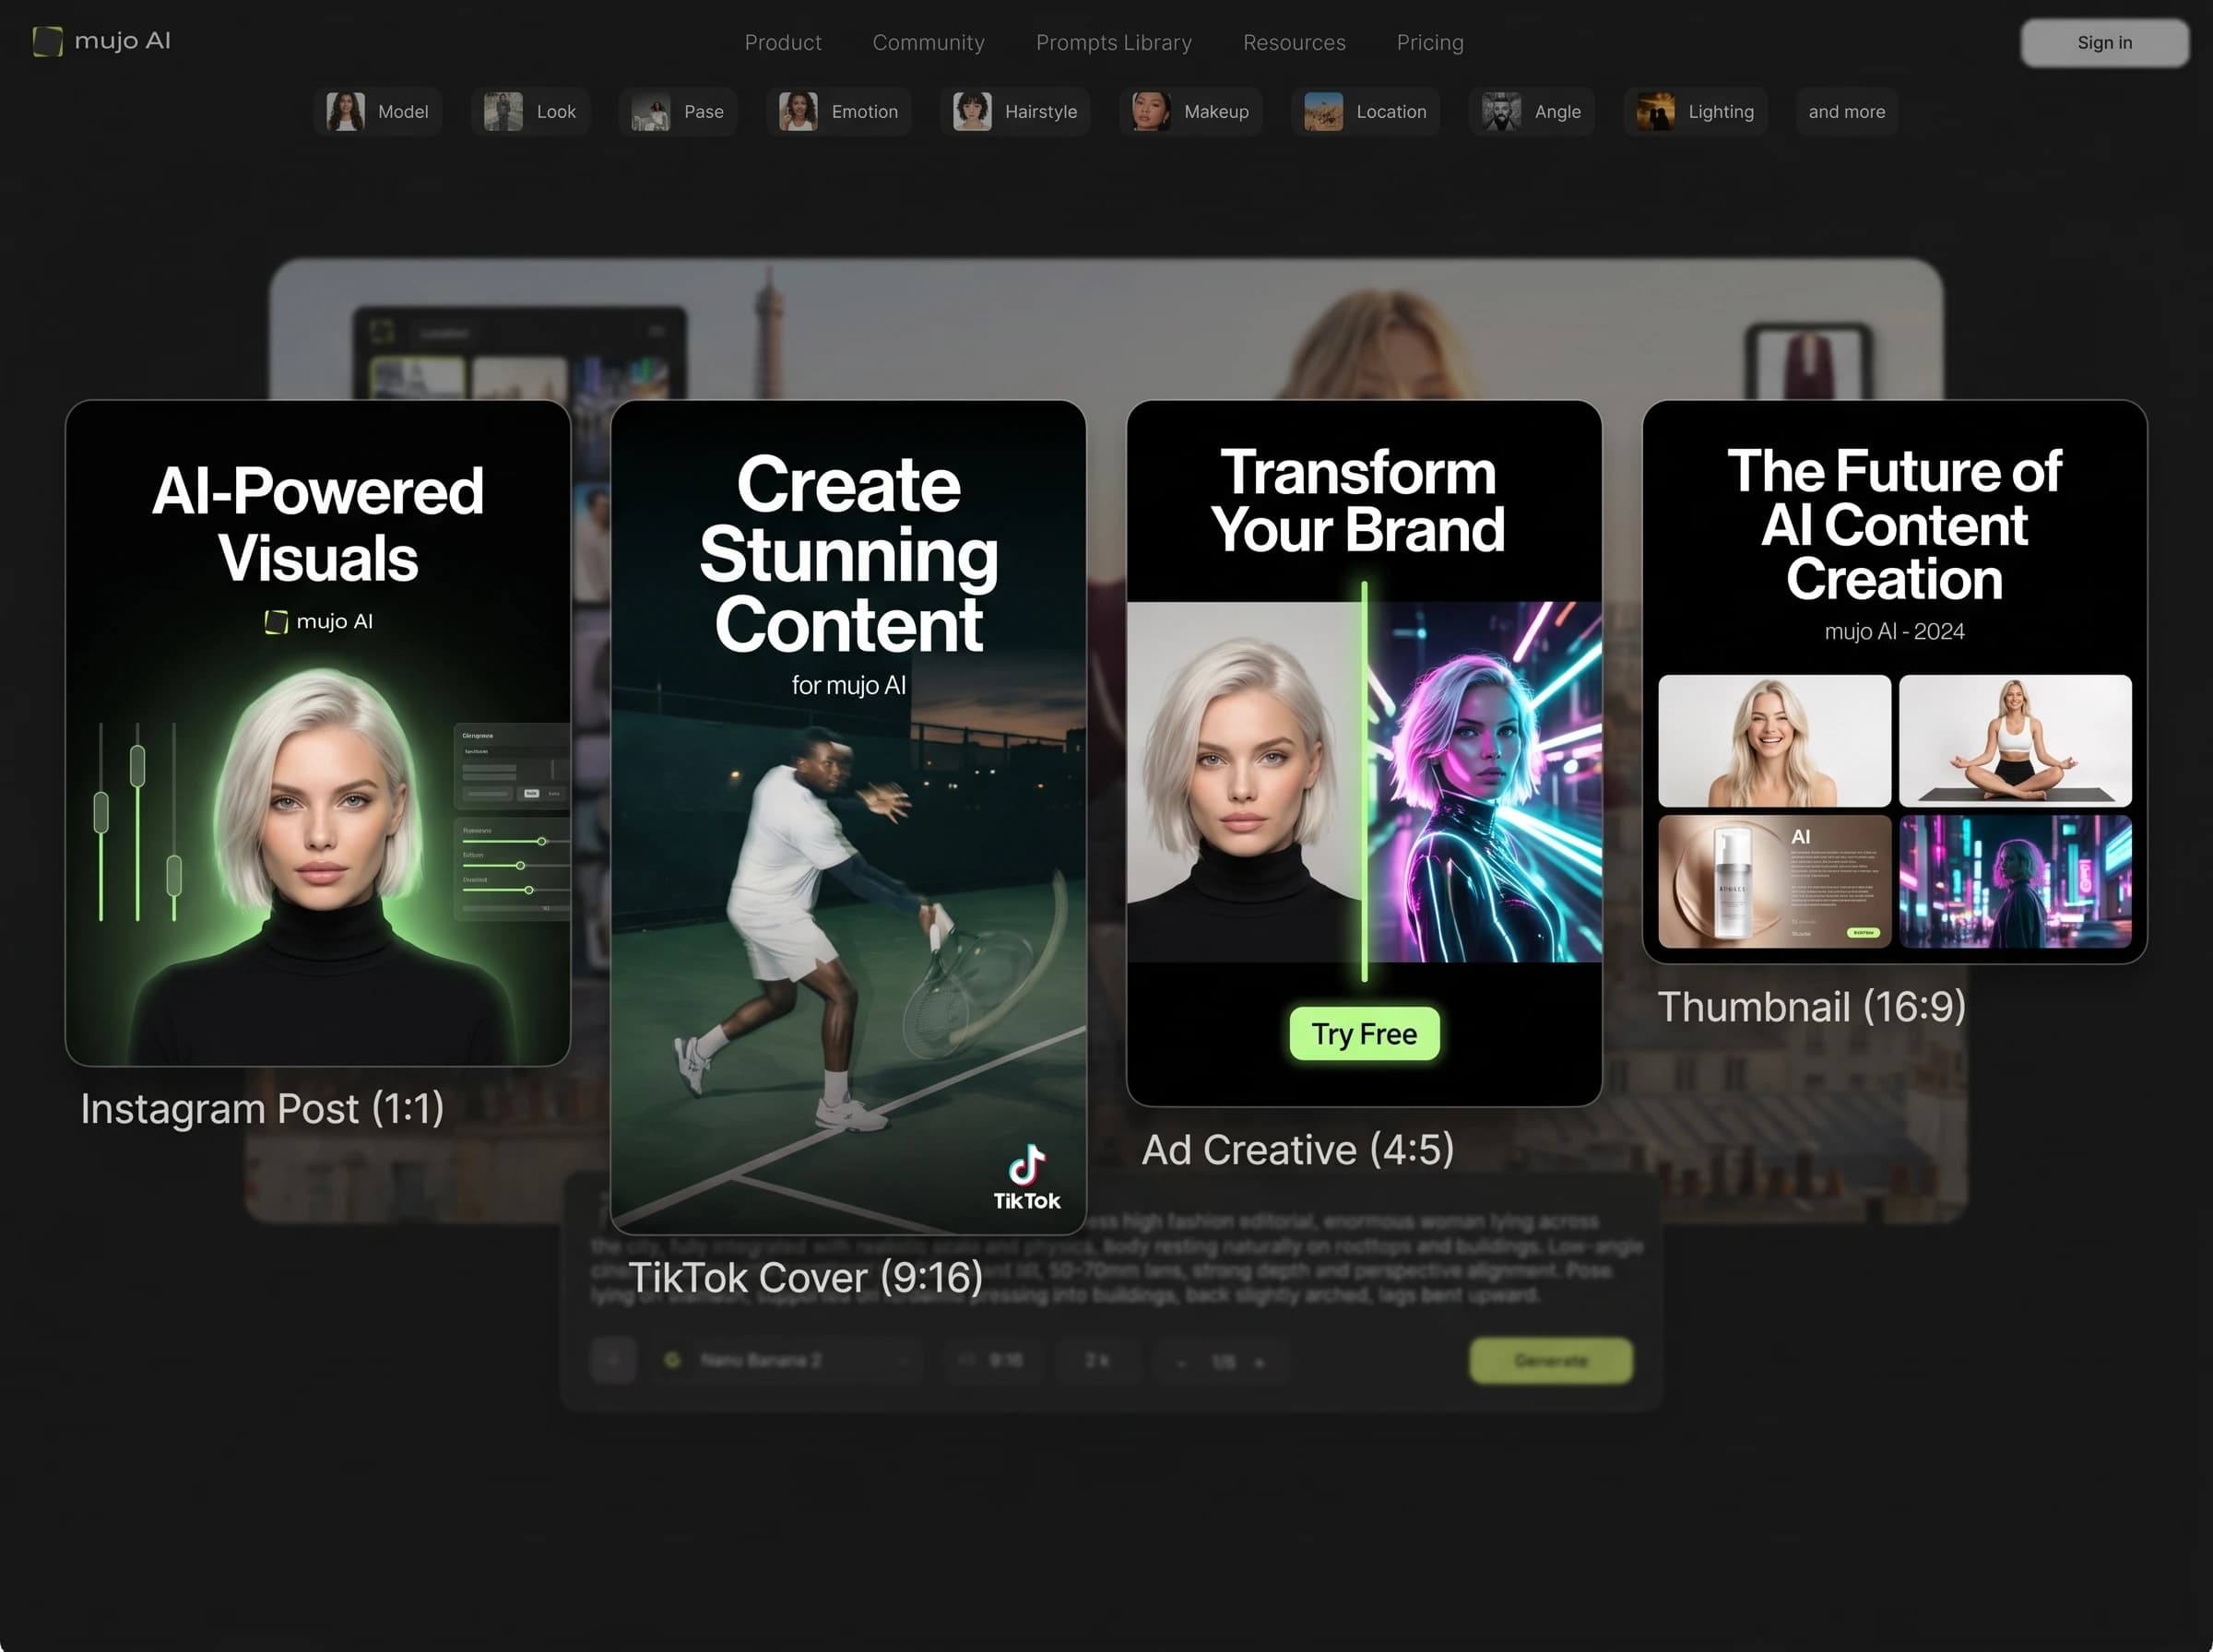This screenshot has width=2213, height=1652.
Task: Click the Sign in button
Action: tap(2104, 43)
